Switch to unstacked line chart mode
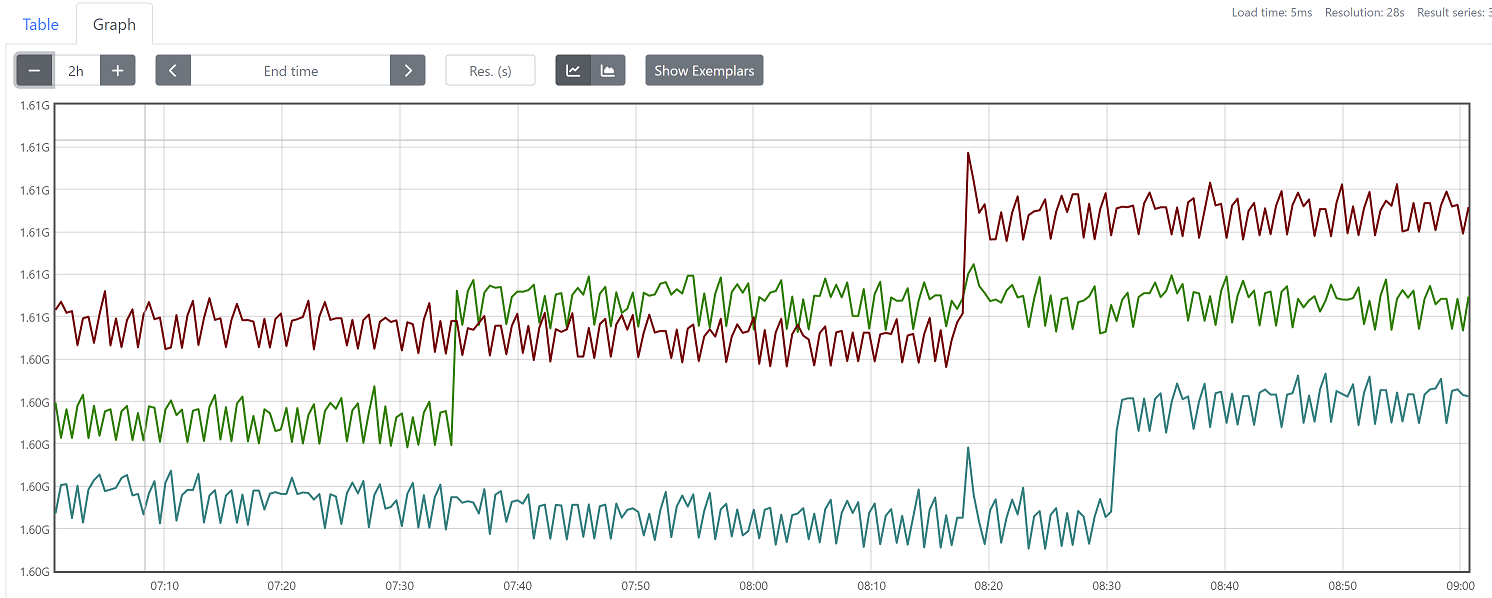 [x=573, y=71]
